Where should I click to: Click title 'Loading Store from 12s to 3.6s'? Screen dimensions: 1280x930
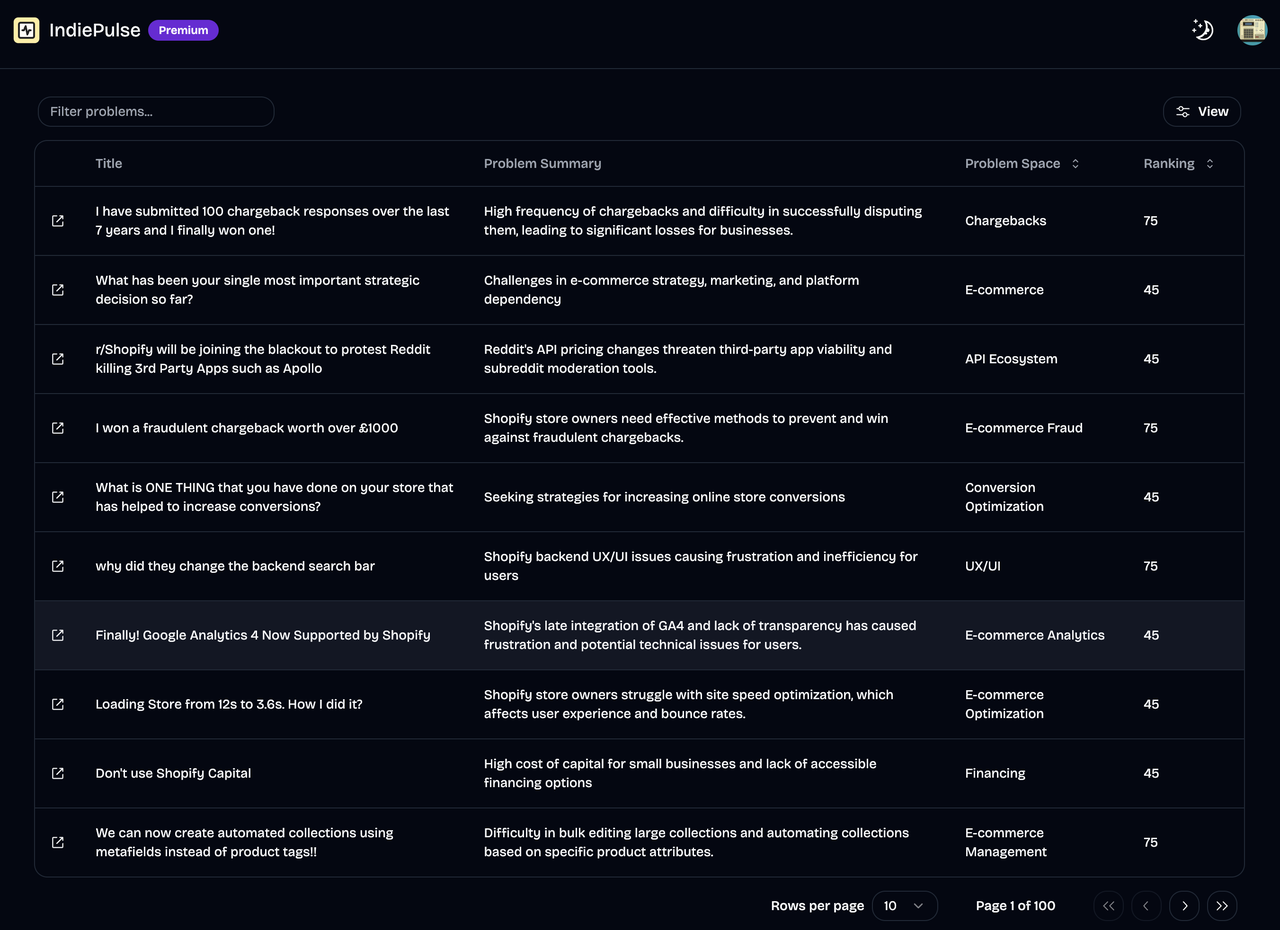[x=229, y=704]
